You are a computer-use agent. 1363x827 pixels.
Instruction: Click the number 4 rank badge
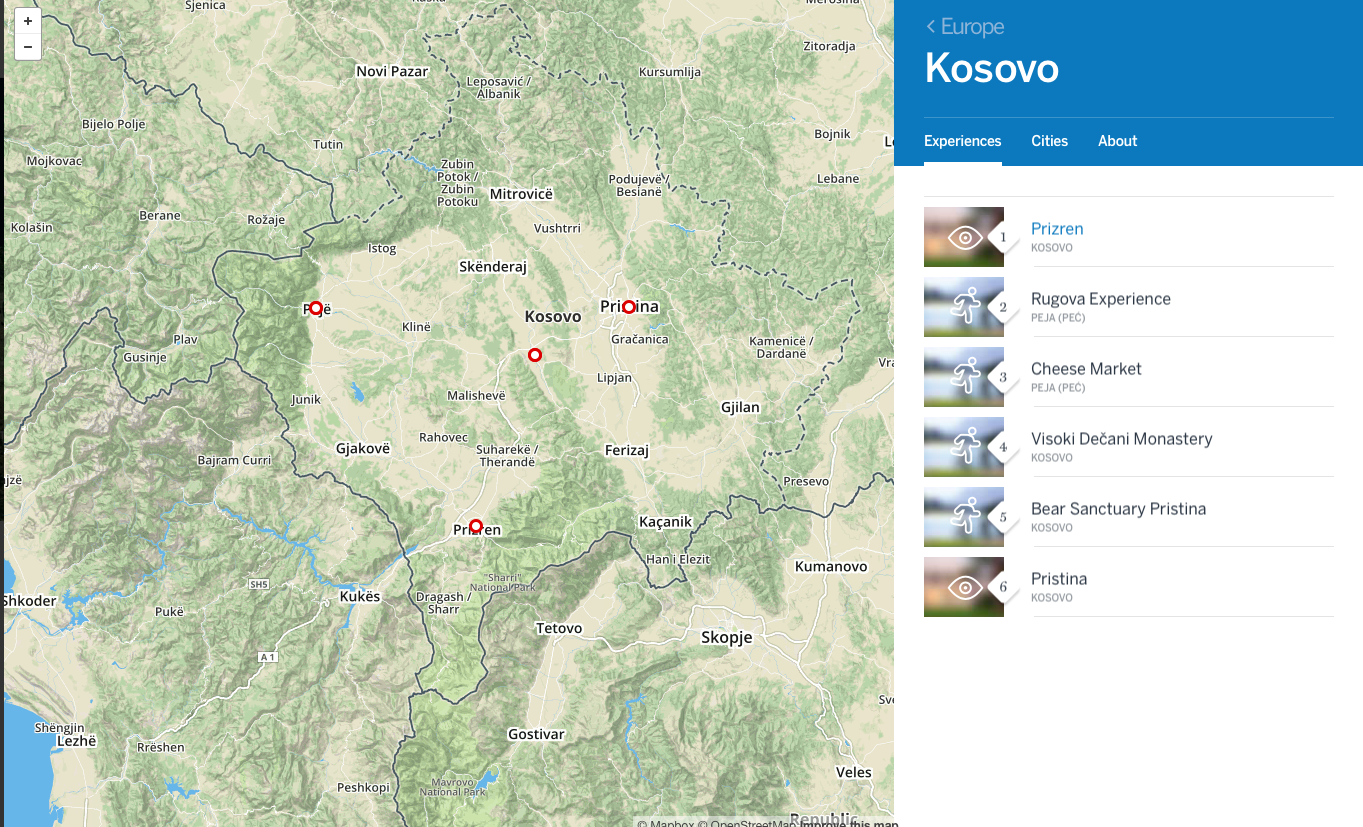coord(1003,448)
